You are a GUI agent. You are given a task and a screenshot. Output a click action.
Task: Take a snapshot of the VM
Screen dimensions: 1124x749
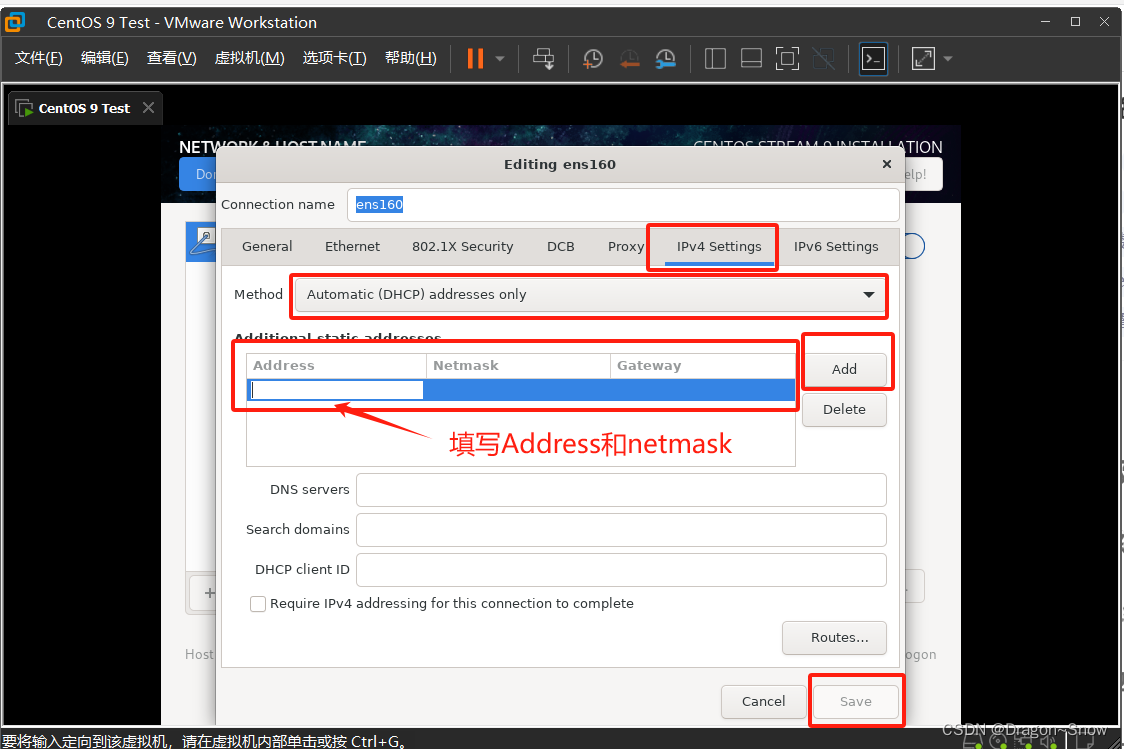pos(593,59)
